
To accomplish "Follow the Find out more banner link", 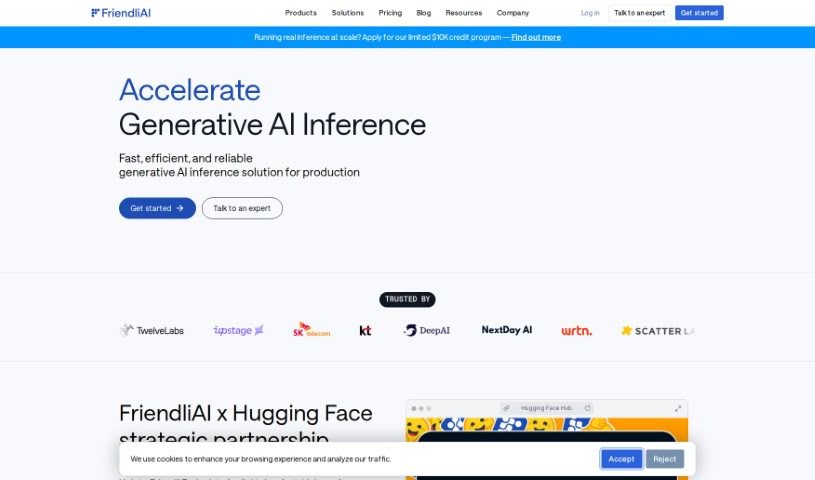I will (x=536, y=37).
